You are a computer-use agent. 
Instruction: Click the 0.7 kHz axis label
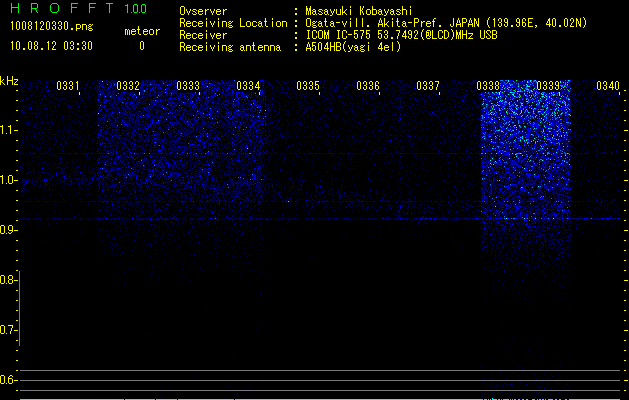[x=8, y=330]
